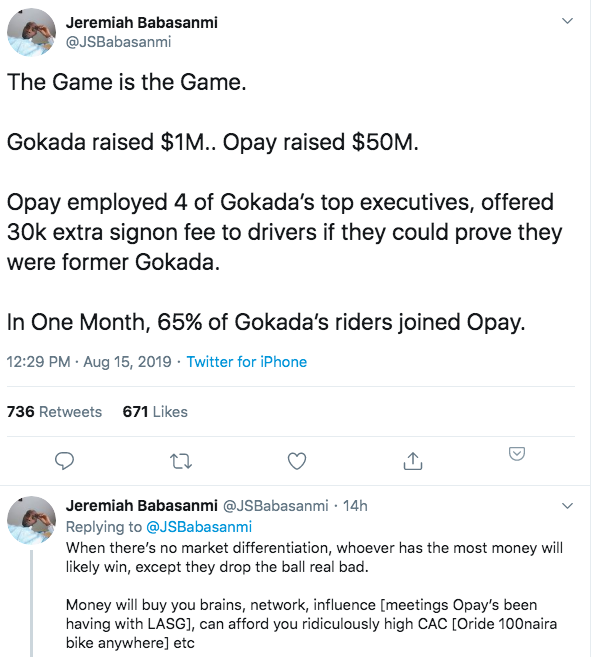
Task: View the 736 Retweets list
Action: [55, 411]
